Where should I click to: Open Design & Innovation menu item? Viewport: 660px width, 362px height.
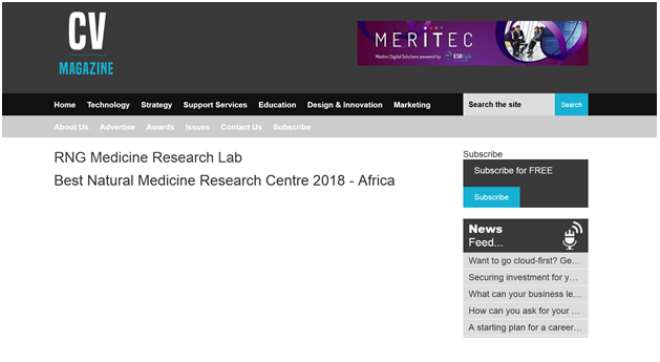(345, 105)
